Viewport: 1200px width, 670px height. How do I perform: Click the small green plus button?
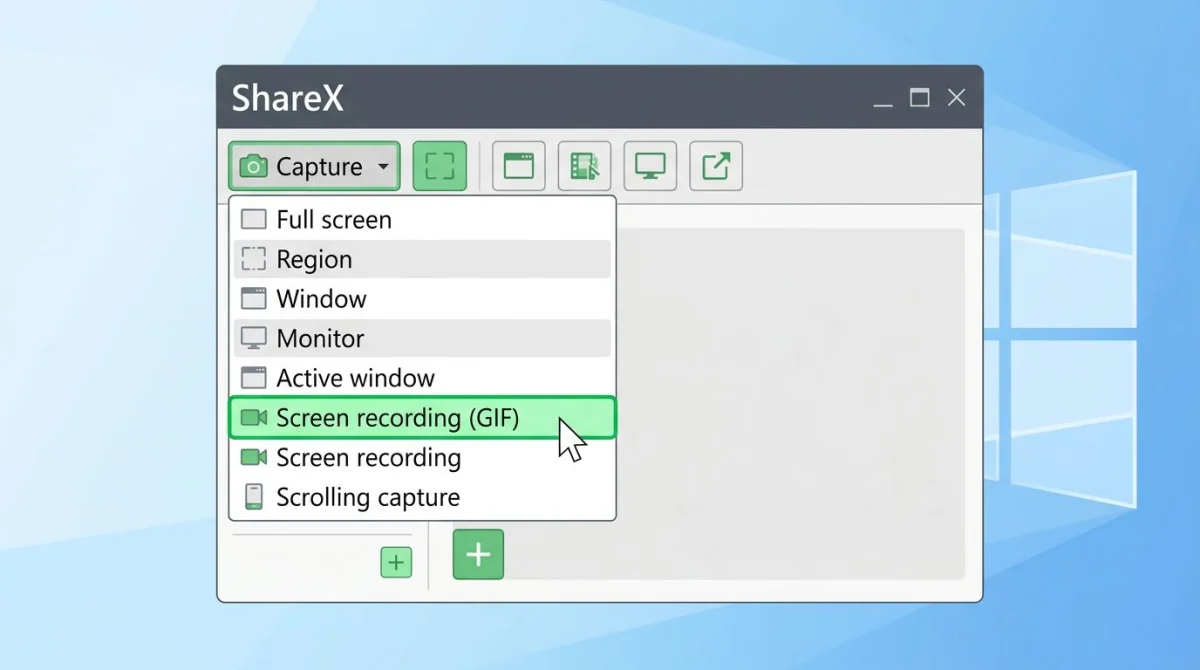pyautogui.click(x=396, y=563)
